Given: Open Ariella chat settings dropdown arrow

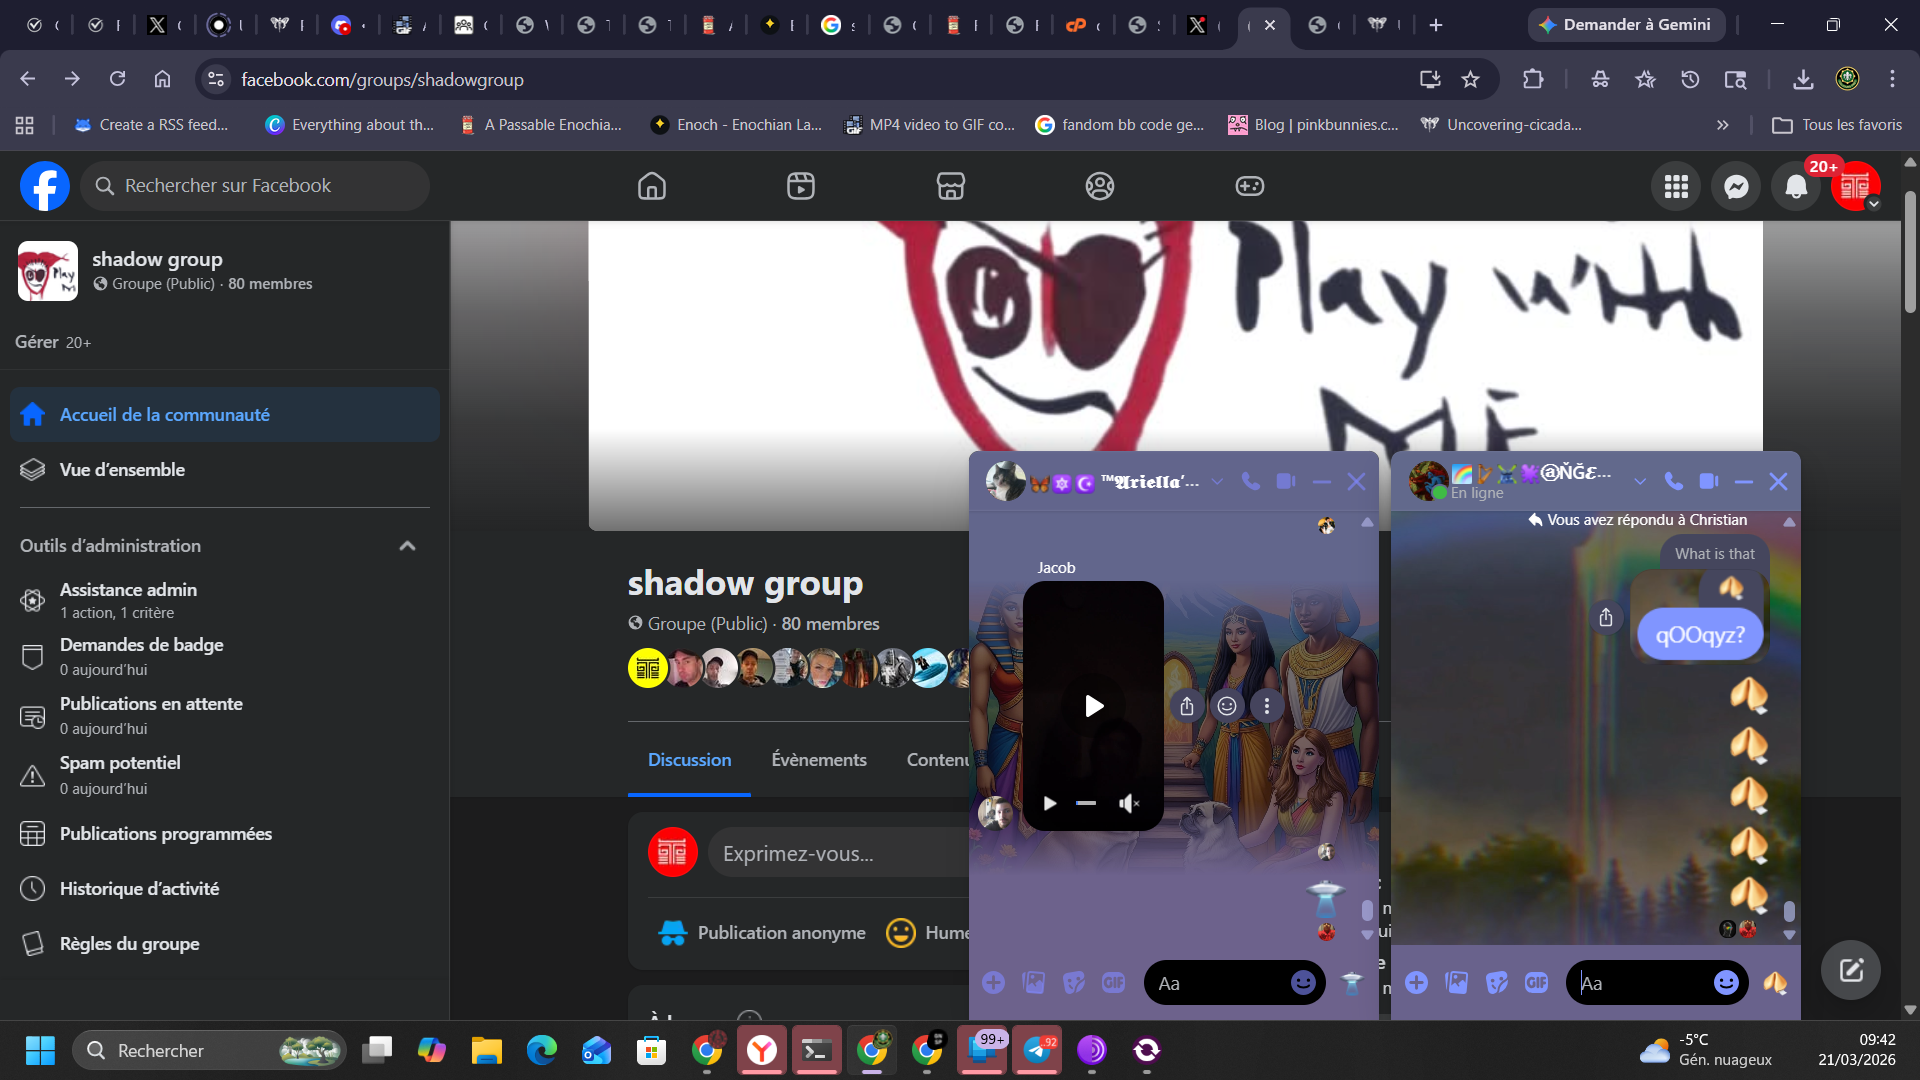Looking at the screenshot, I should point(1217,482).
